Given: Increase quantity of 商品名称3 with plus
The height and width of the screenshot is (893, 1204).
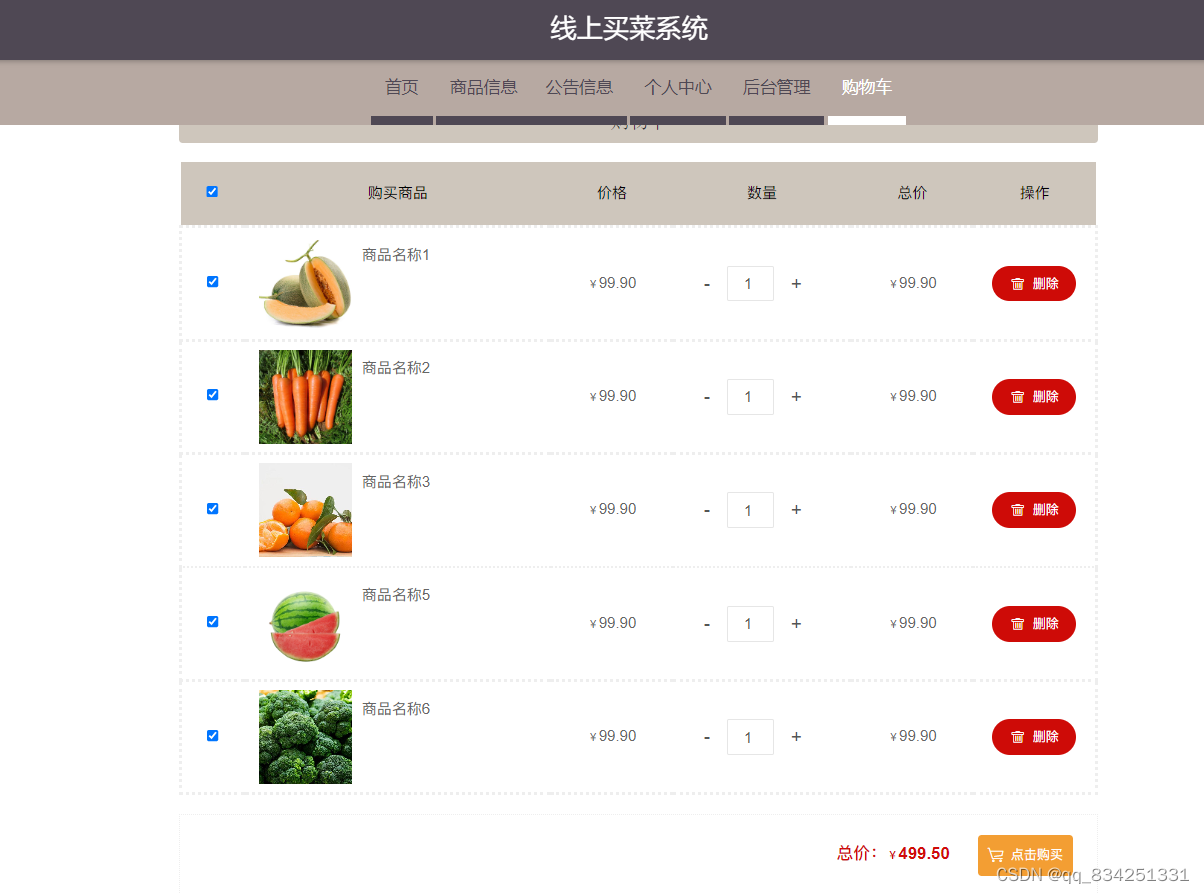Looking at the screenshot, I should (x=796, y=510).
